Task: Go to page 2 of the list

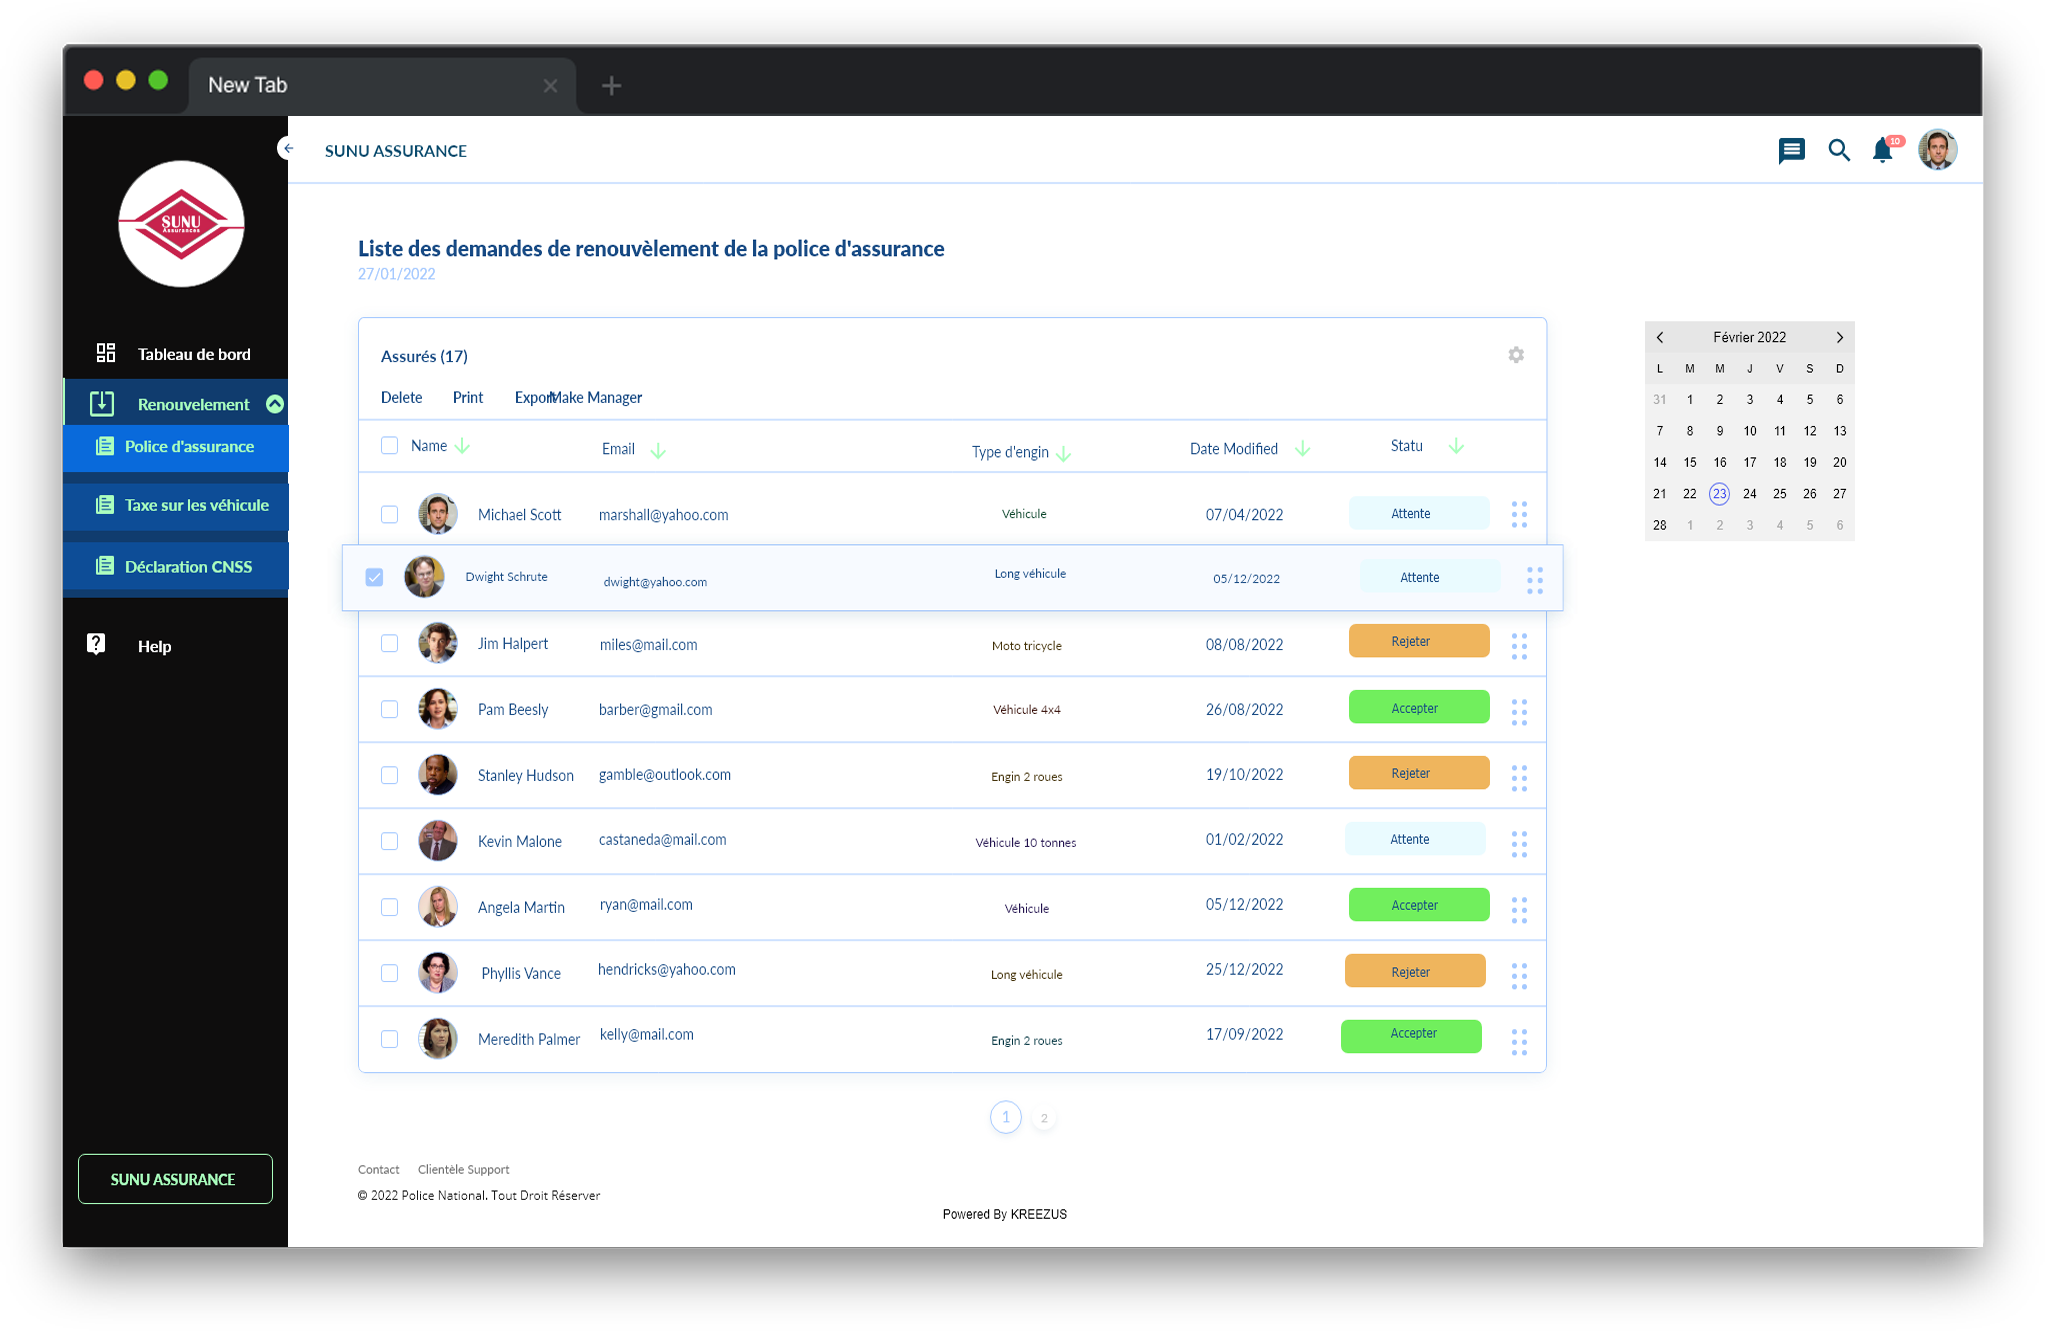Action: point(1044,1118)
